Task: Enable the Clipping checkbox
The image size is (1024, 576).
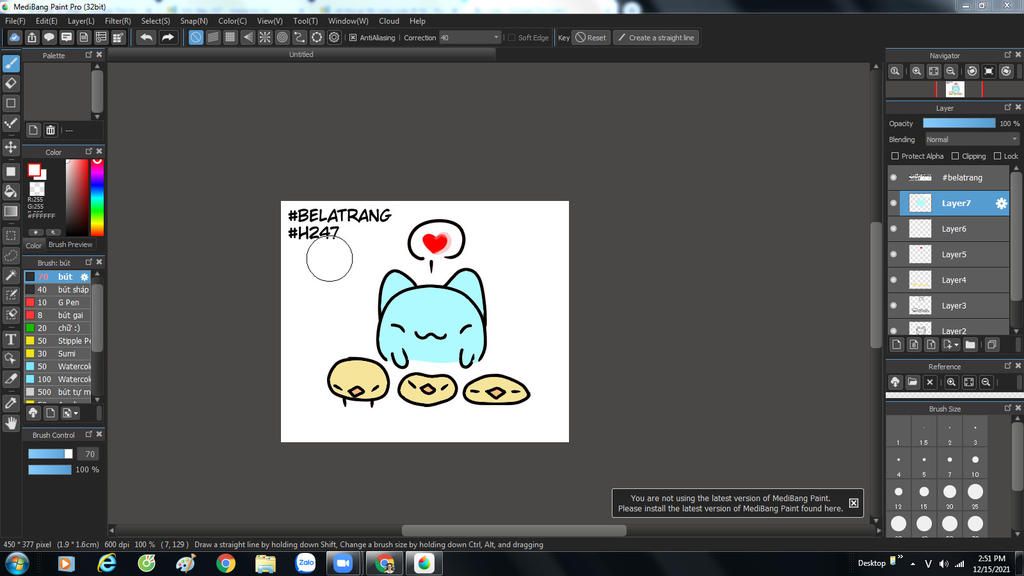Action: click(x=955, y=156)
